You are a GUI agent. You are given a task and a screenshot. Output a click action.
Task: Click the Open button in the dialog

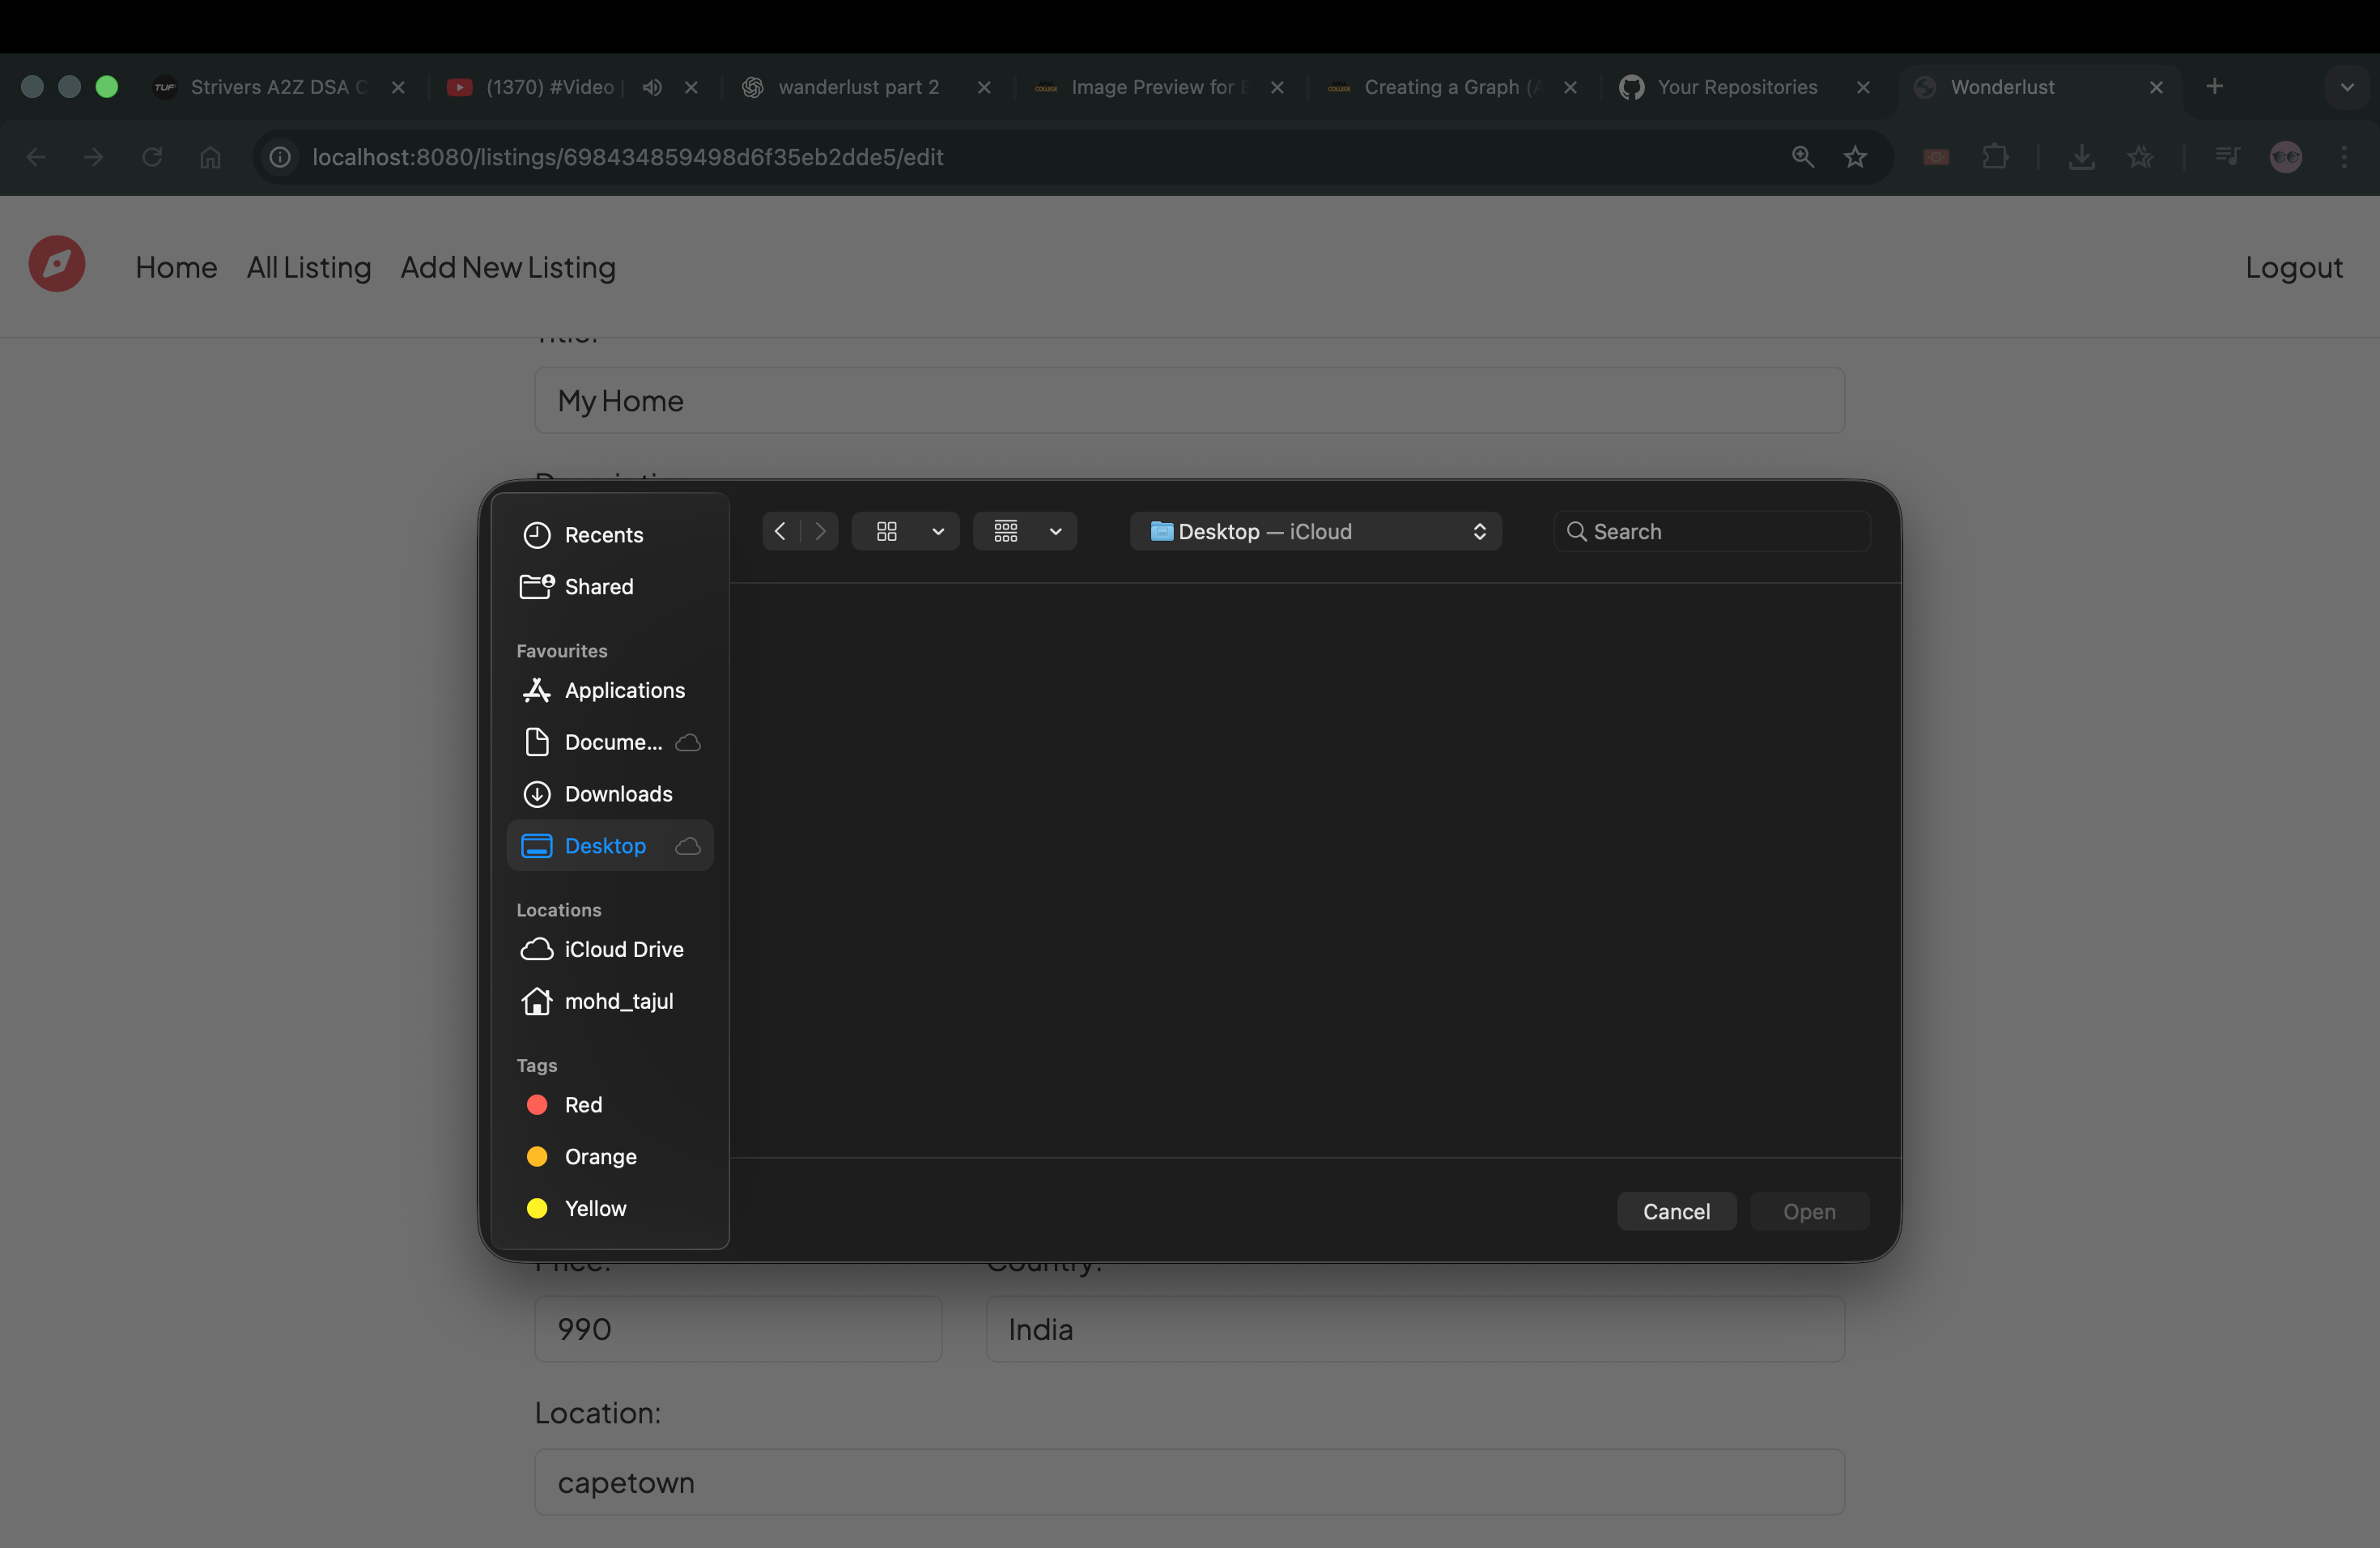coord(1810,1211)
